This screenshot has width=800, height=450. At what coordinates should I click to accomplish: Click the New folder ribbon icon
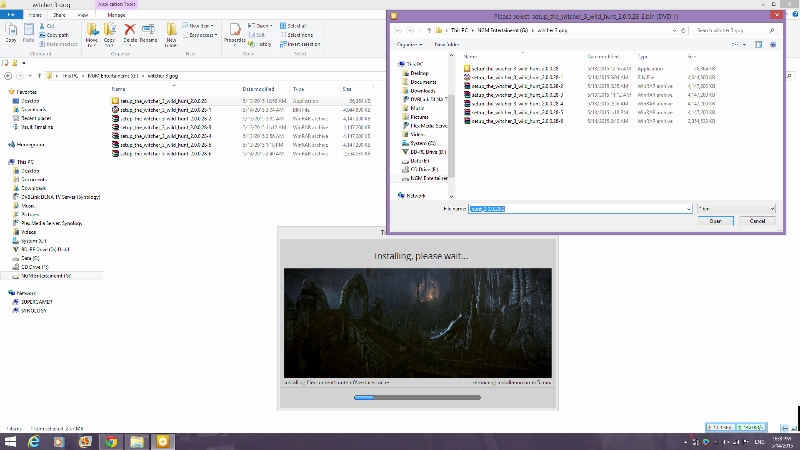171,35
